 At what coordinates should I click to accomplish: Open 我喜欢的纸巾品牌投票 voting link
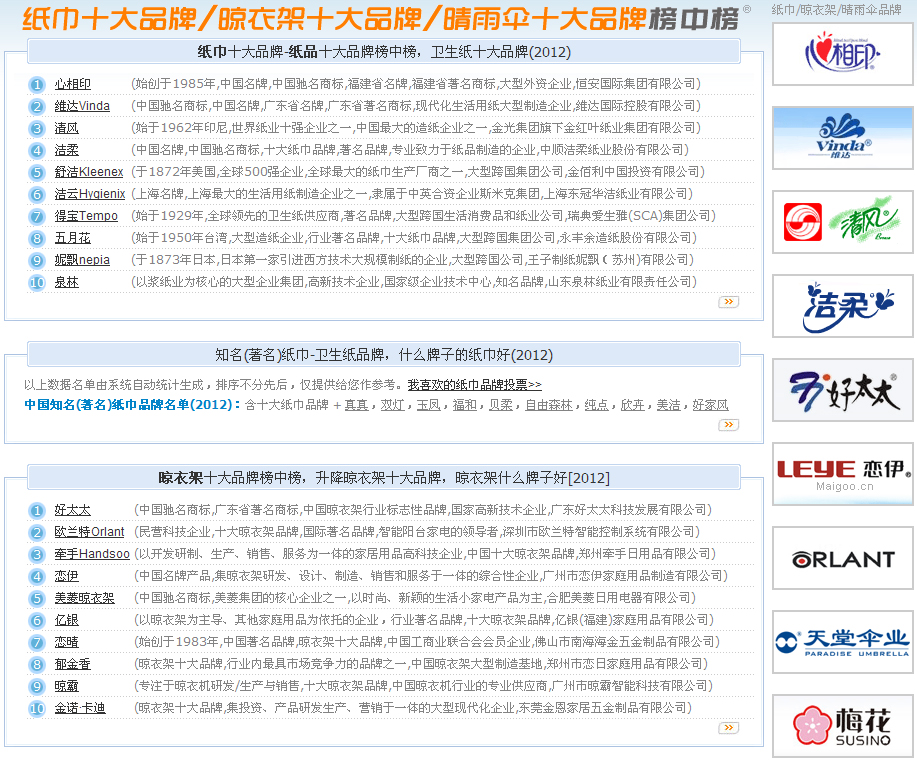click(474, 384)
